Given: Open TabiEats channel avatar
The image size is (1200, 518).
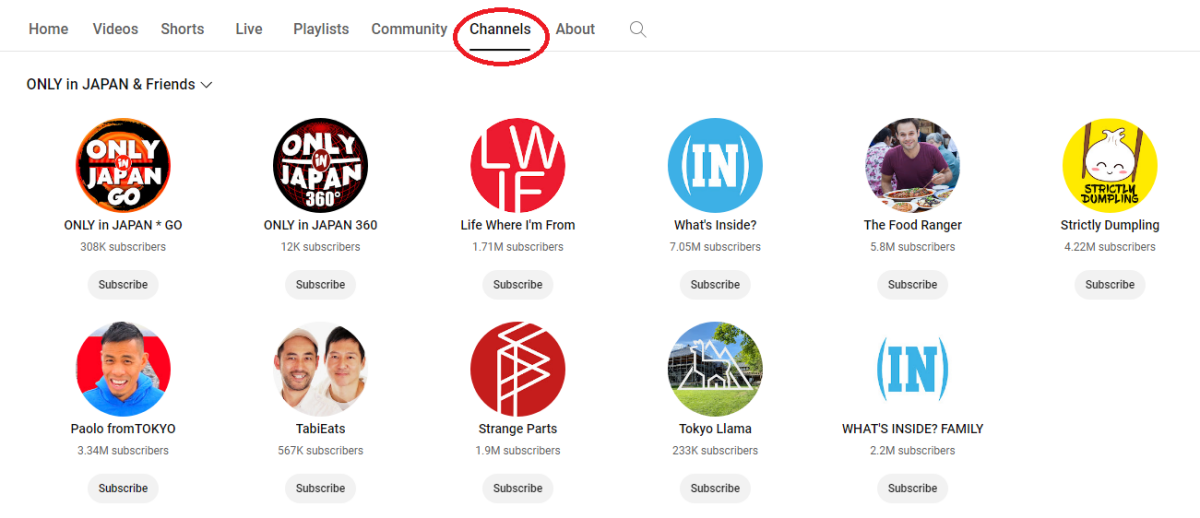Looking at the screenshot, I should pos(320,369).
